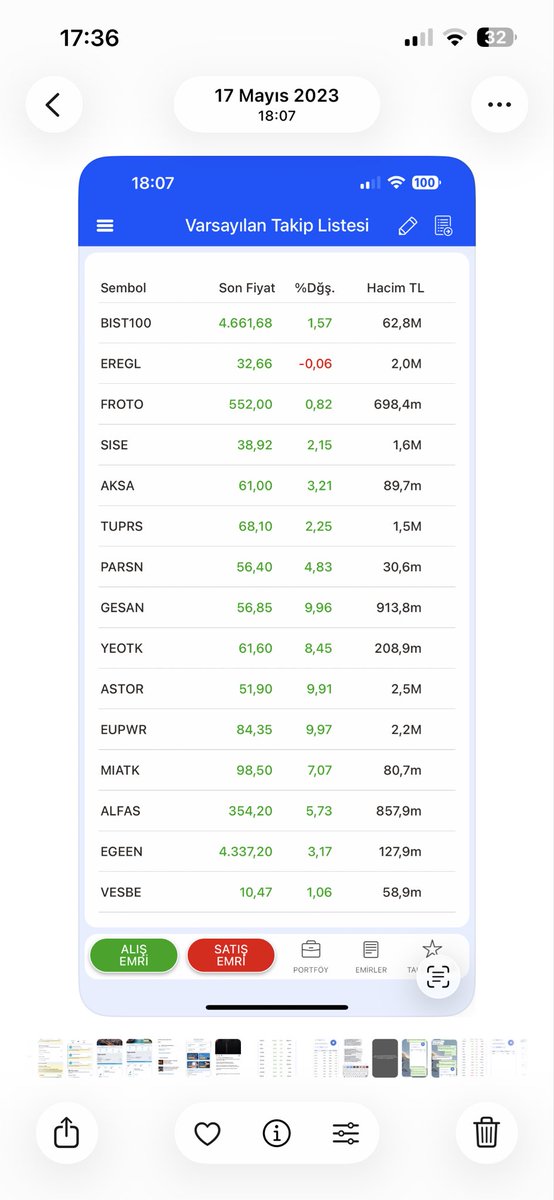Image resolution: width=554 pixels, height=1200 pixels.
Task: Select the BIST100 row symbol
Action: 126,323
